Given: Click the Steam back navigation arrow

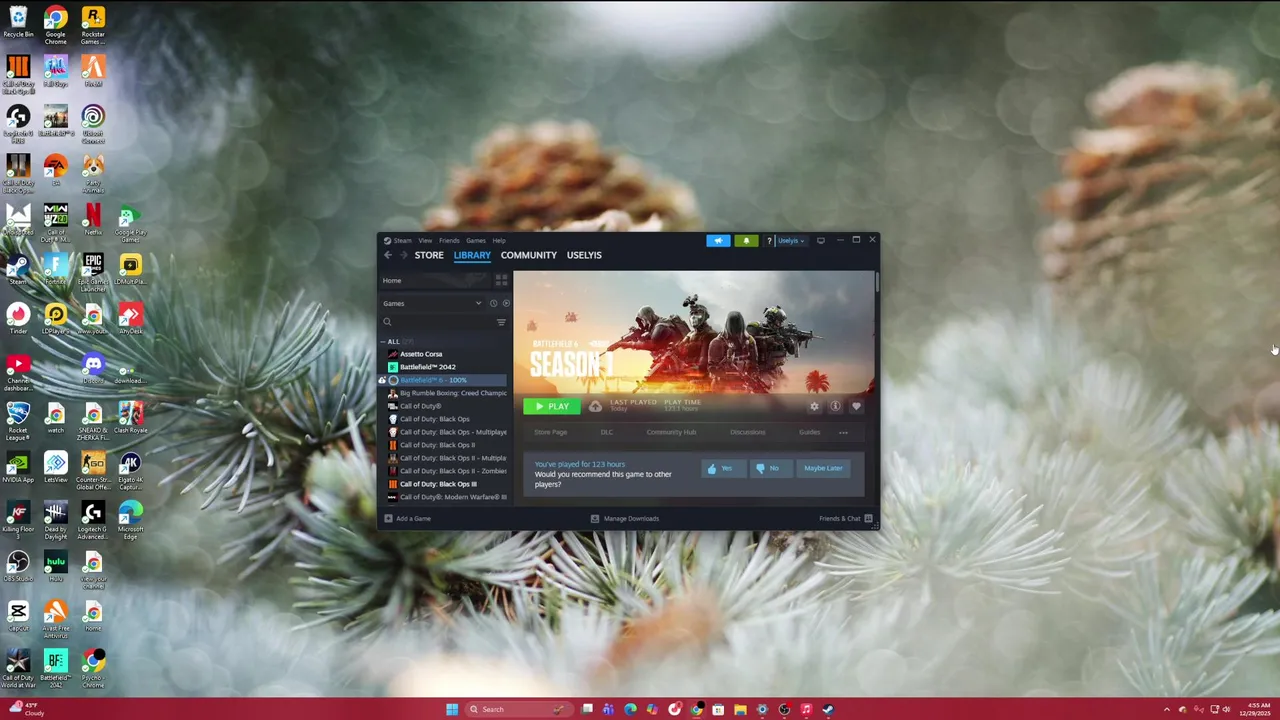Looking at the screenshot, I should pyautogui.click(x=388, y=255).
